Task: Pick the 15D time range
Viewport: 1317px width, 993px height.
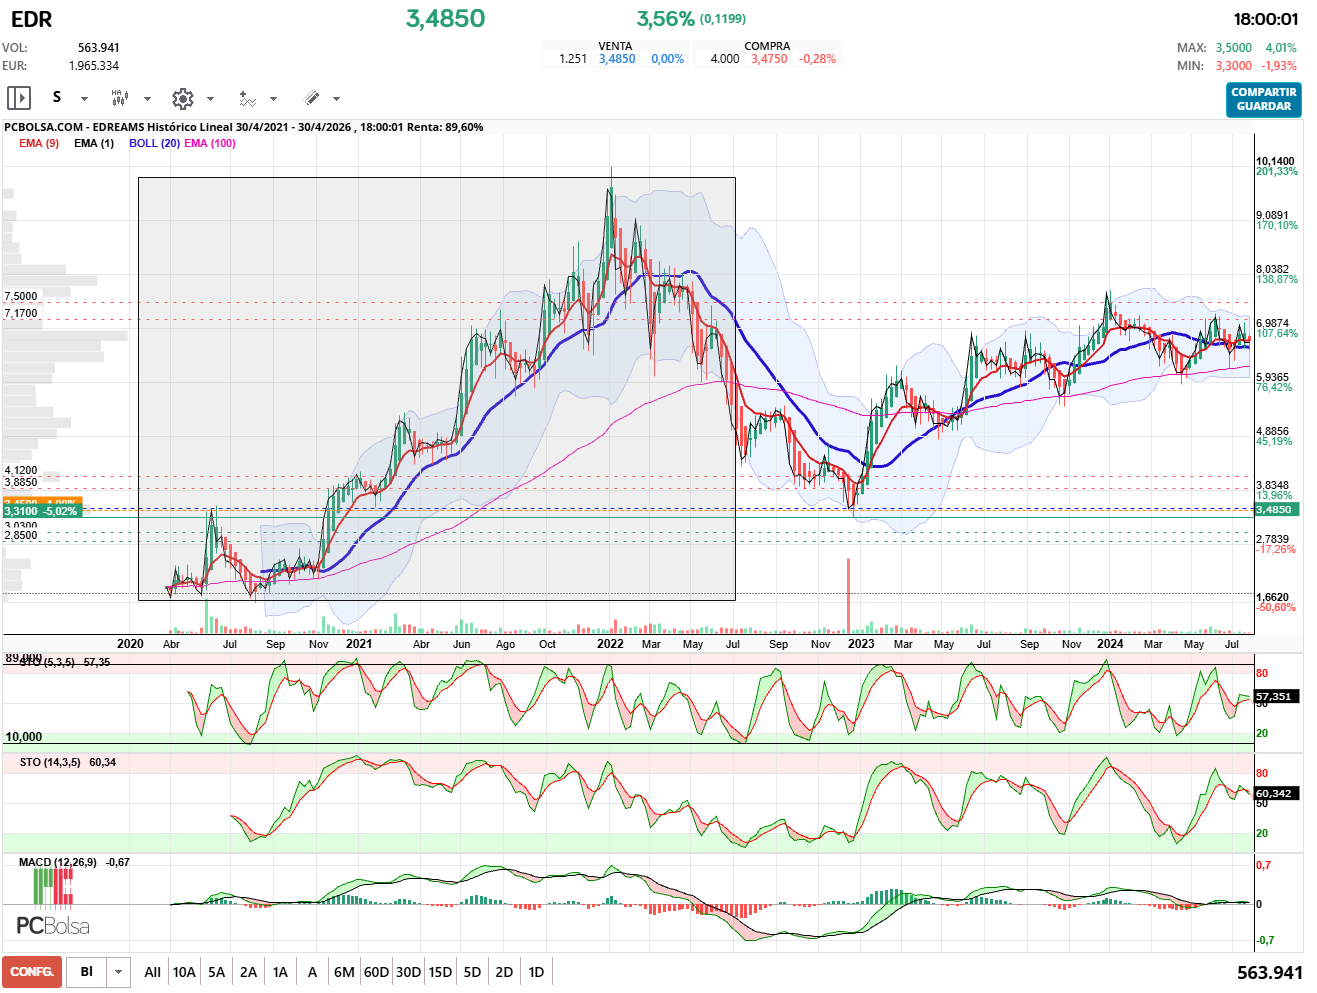Action: tap(440, 972)
